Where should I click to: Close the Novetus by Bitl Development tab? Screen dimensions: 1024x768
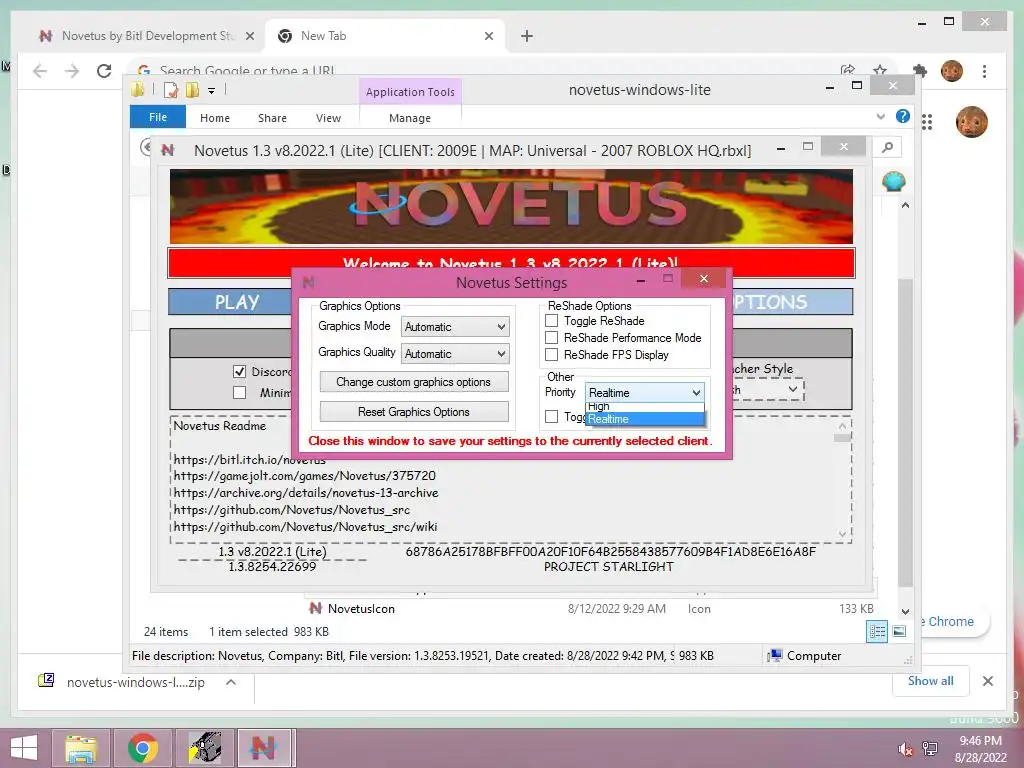pyautogui.click(x=249, y=37)
